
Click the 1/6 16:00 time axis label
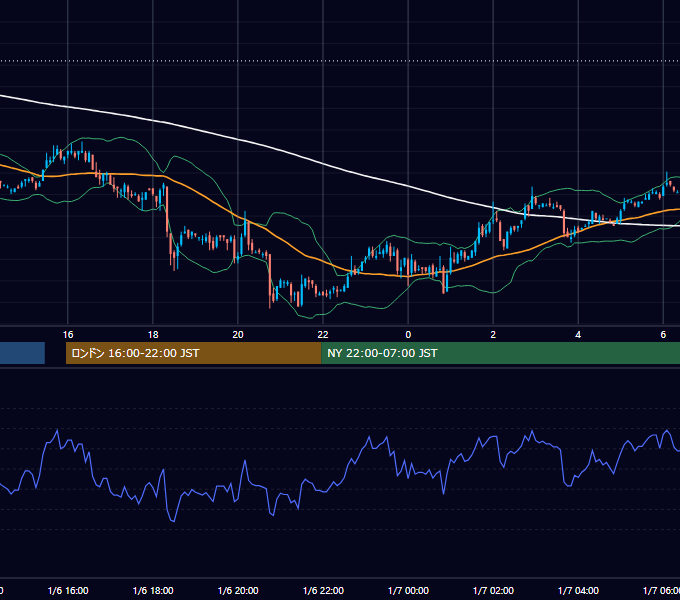click(68, 590)
